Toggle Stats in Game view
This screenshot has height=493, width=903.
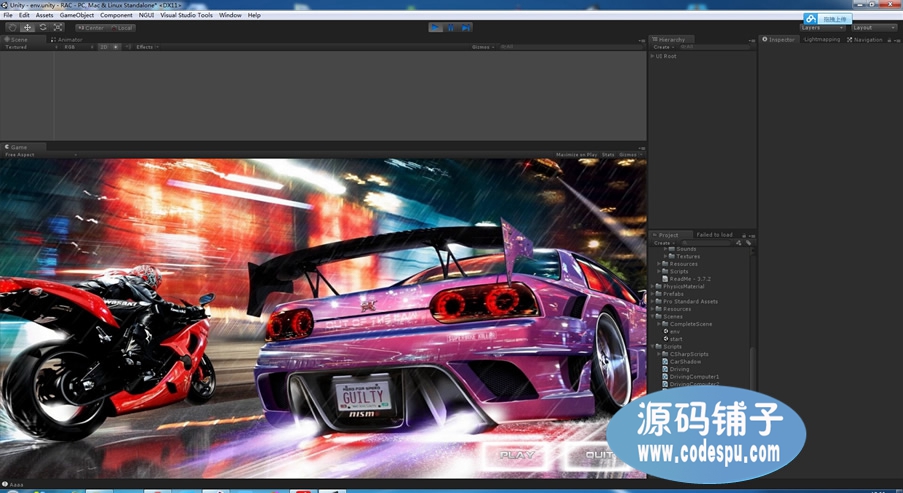pos(608,154)
